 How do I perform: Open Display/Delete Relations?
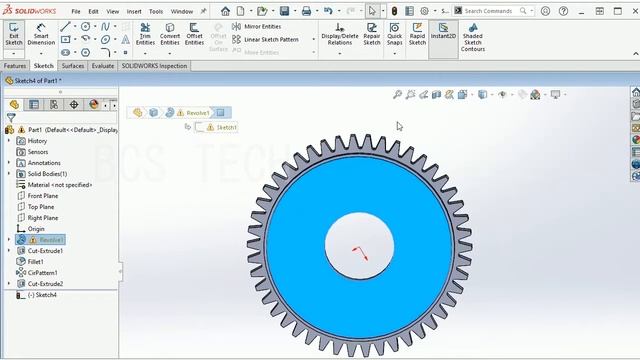pos(340,34)
